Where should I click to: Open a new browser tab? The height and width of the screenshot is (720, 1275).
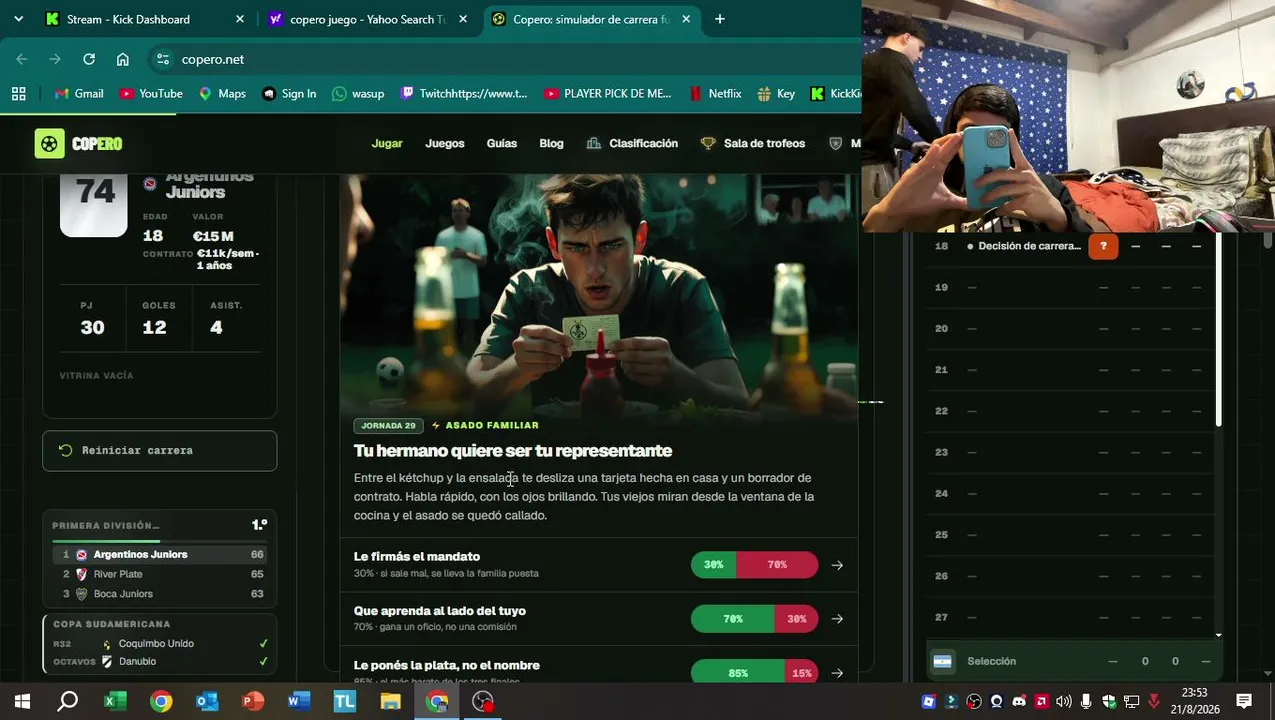(720, 19)
